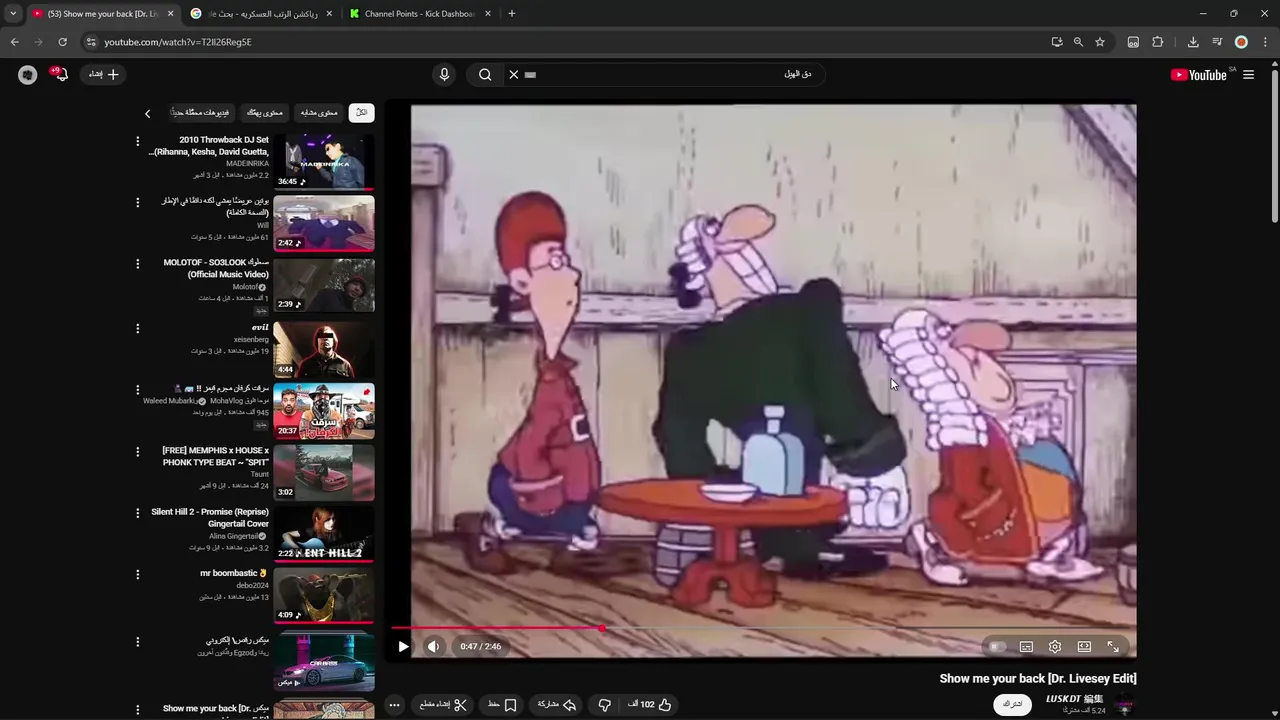Open the LUSKDT channel name link

pyautogui.click(x=1075, y=699)
